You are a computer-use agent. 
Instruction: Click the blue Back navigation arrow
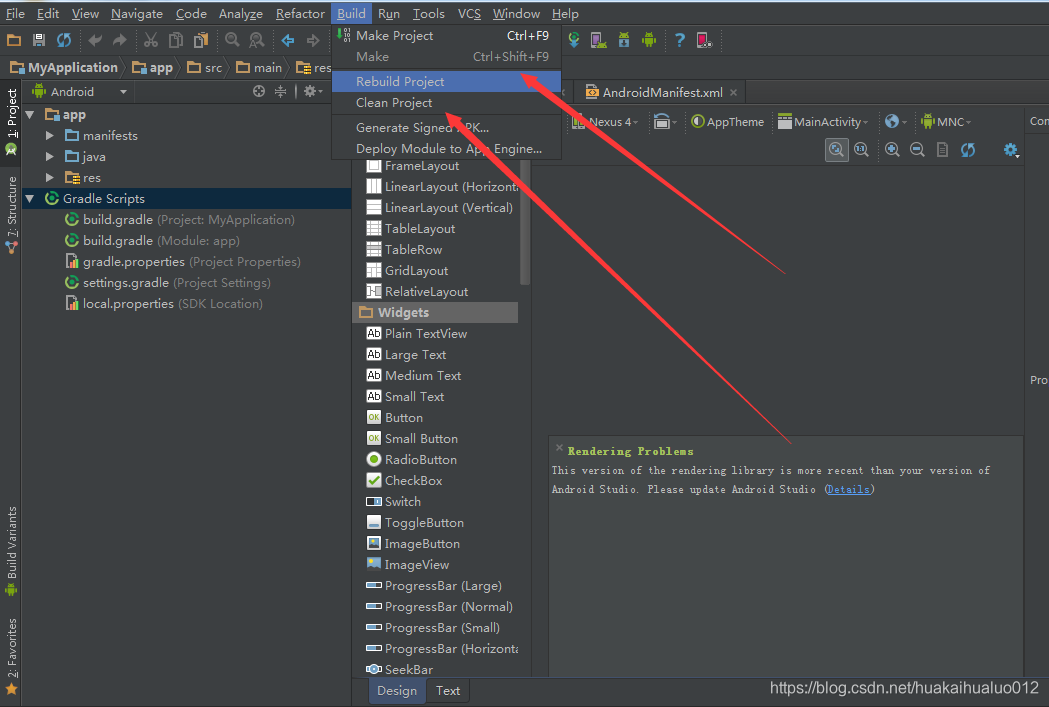point(288,40)
